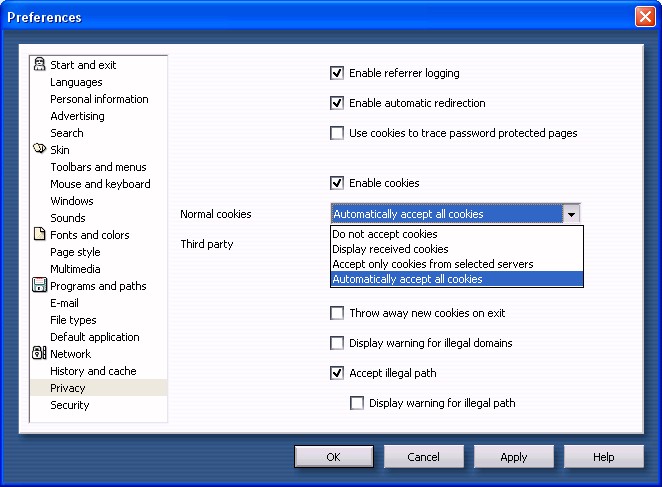This screenshot has width=662, height=487.
Task: Click the Skin category icon
Action: (39, 150)
